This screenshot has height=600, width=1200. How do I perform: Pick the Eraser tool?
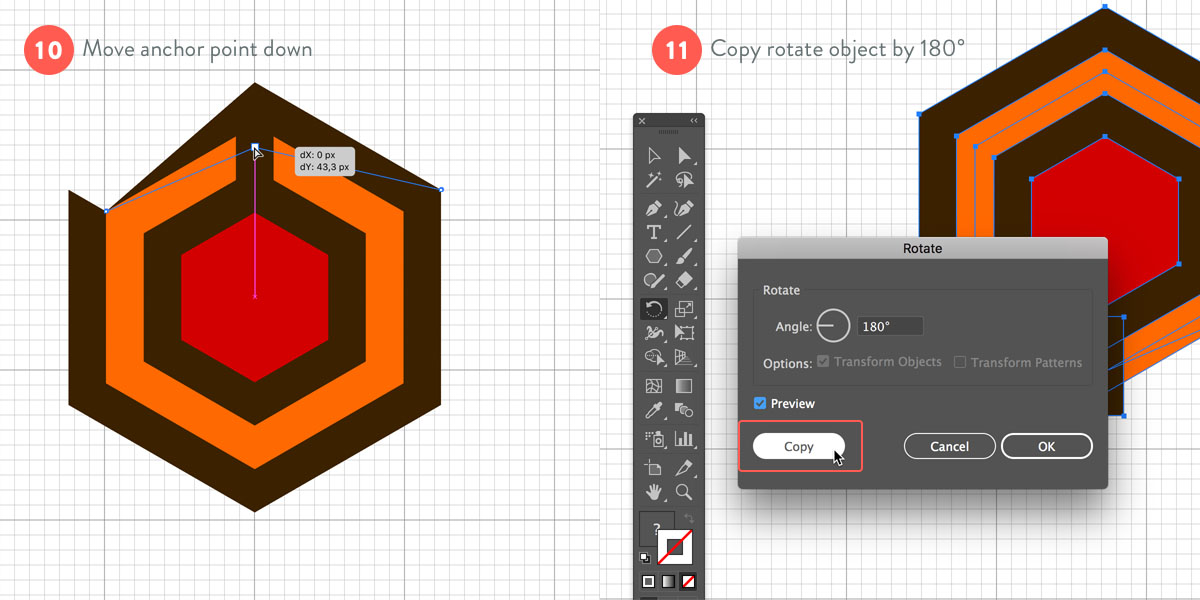(x=684, y=281)
